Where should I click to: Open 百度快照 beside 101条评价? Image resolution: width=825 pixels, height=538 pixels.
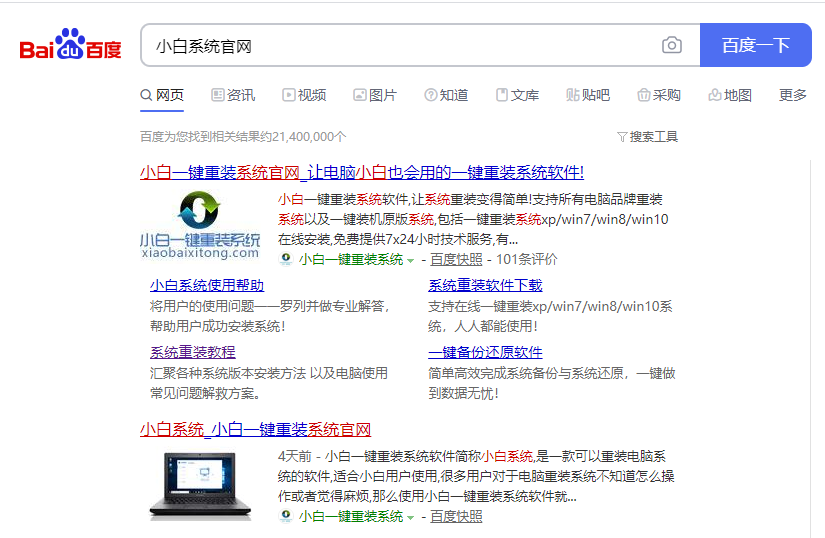(456, 259)
